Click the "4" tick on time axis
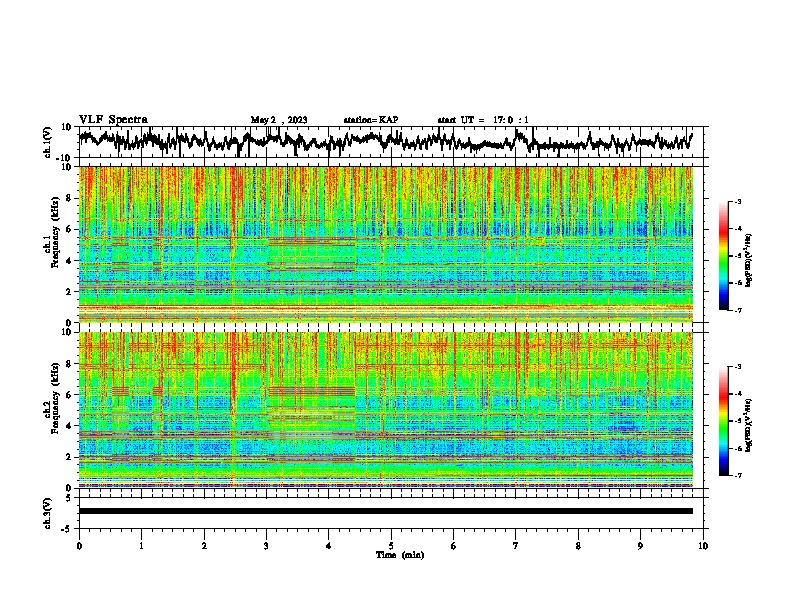 pos(329,546)
